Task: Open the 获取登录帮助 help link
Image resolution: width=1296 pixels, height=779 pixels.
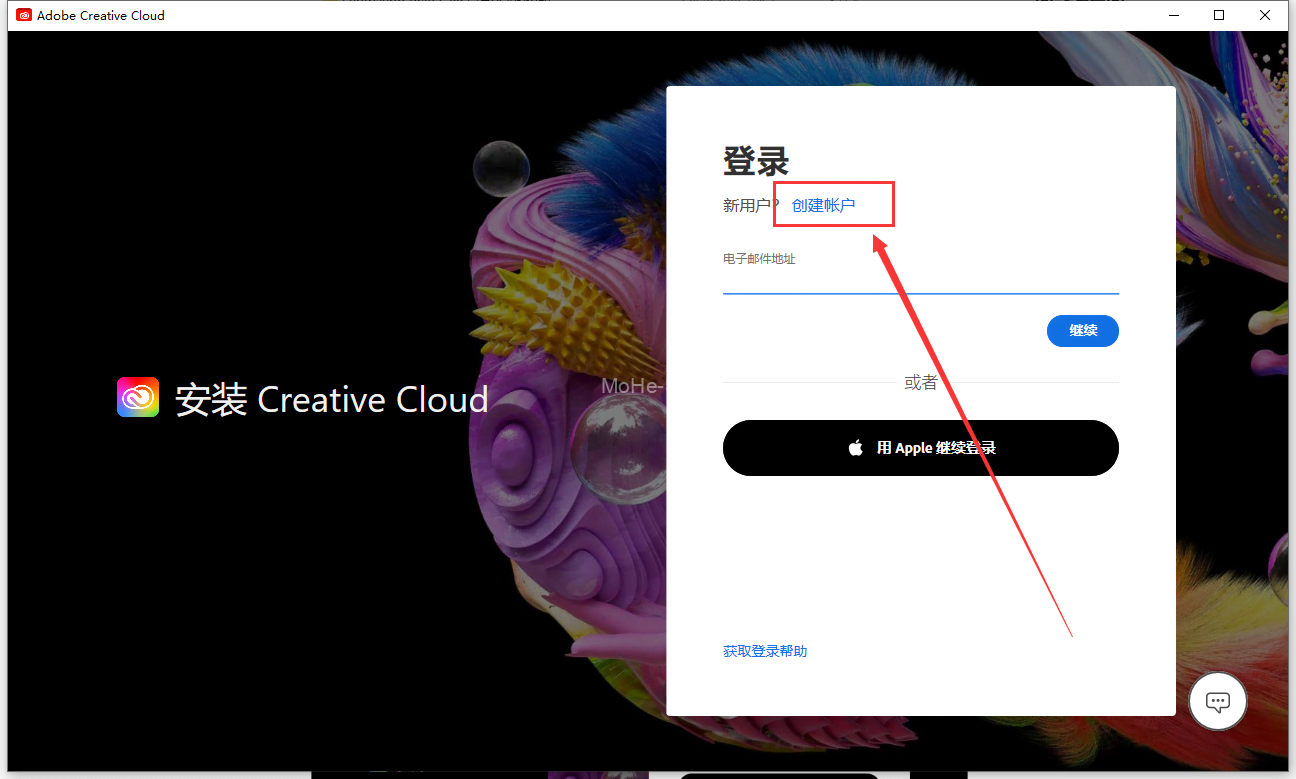Action: click(x=765, y=651)
